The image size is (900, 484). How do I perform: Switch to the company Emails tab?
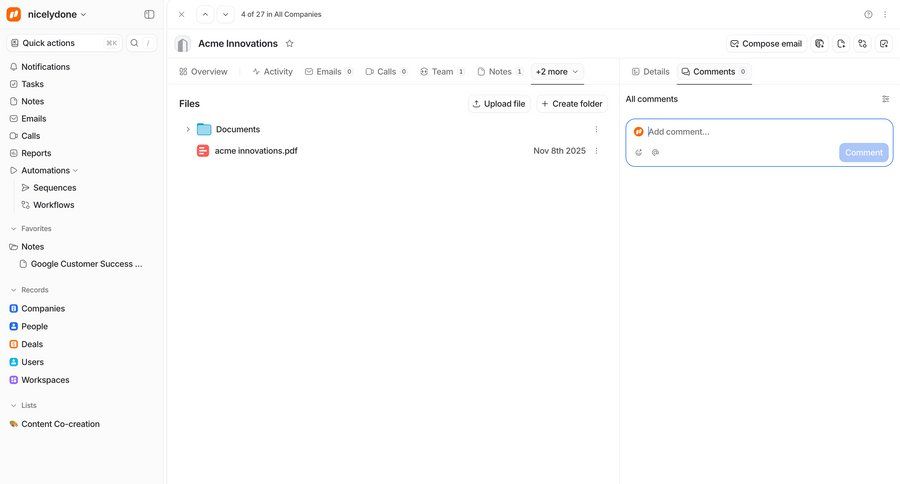pyautogui.click(x=329, y=72)
